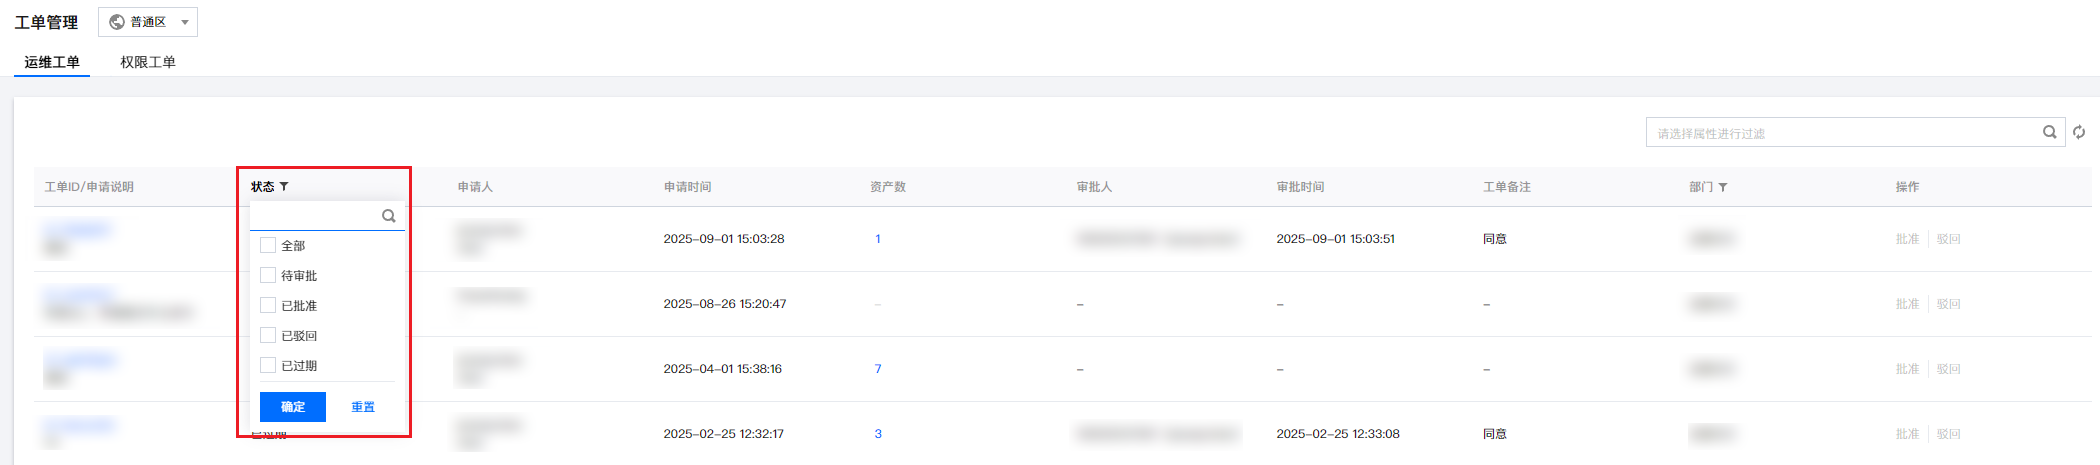Click asset count 3 in last row
This screenshot has height=465, width=2100.
pos(878,434)
